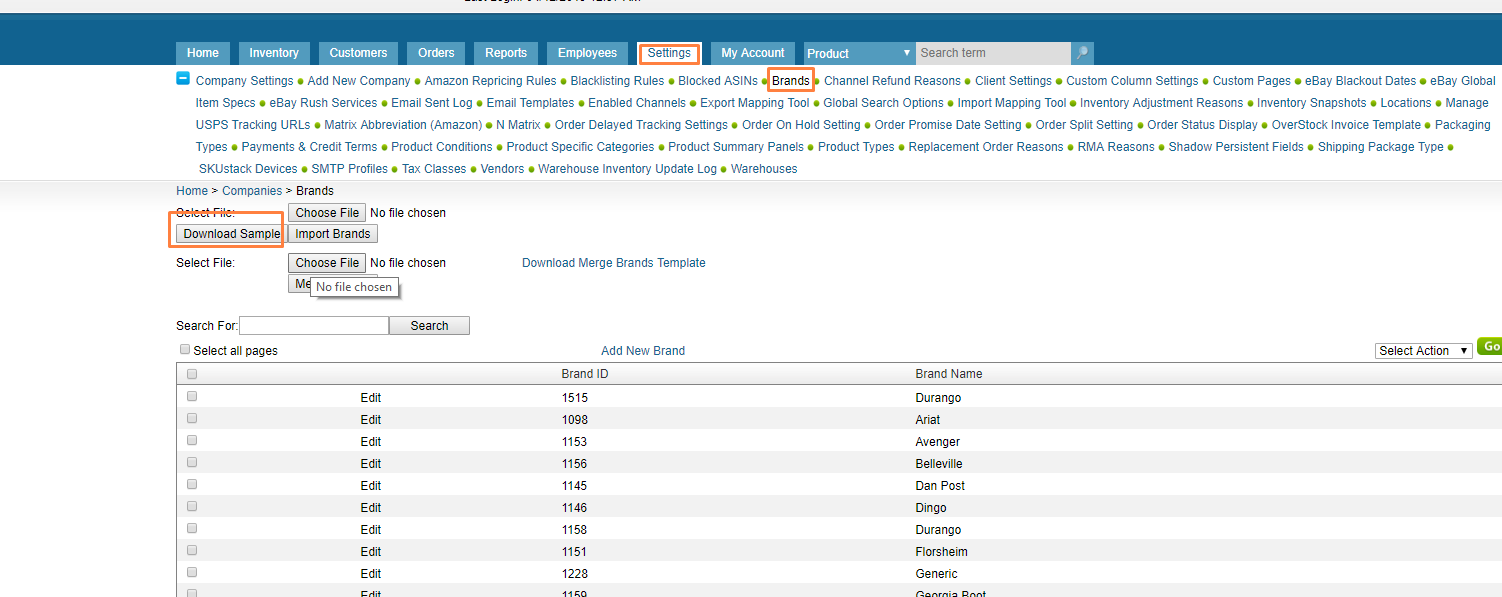Click the Choose File button beside Download Merge Brands Template
1502x597 pixels.
click(327, 263)
